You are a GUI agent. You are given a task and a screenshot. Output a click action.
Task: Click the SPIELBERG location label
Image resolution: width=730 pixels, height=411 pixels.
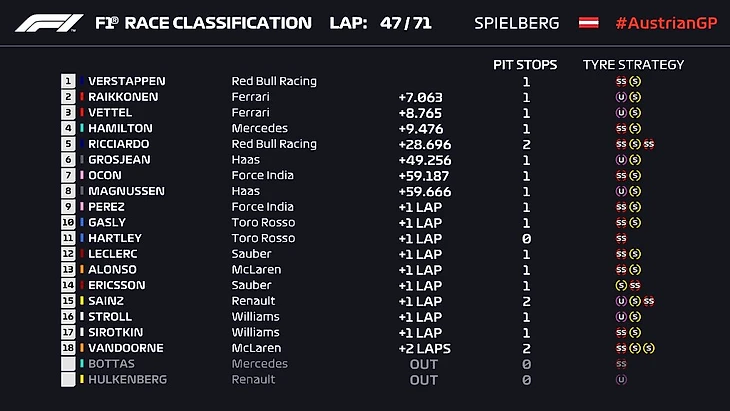[x=517, y=22]
